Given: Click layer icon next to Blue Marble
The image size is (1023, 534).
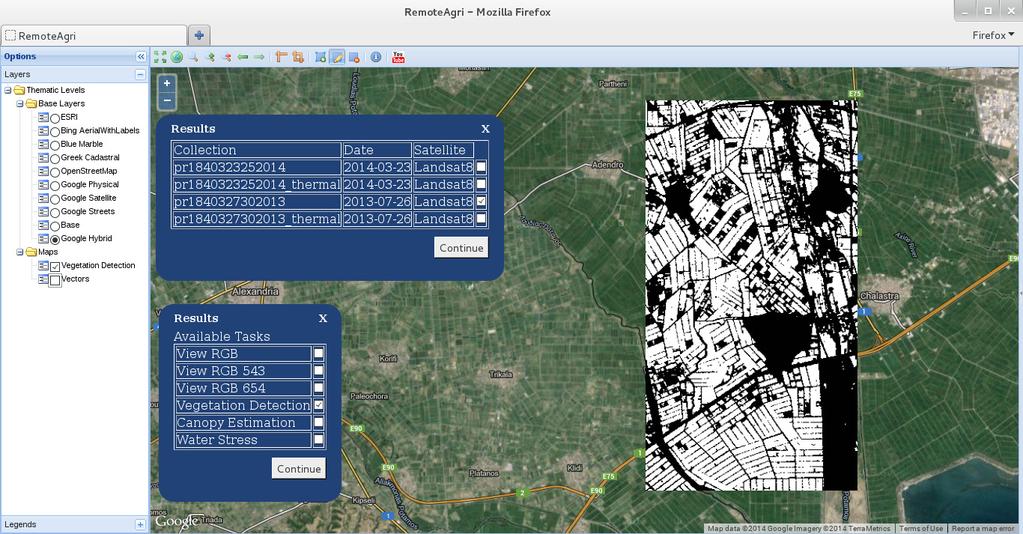Looking at the screenshot, I should click(44, 144).
